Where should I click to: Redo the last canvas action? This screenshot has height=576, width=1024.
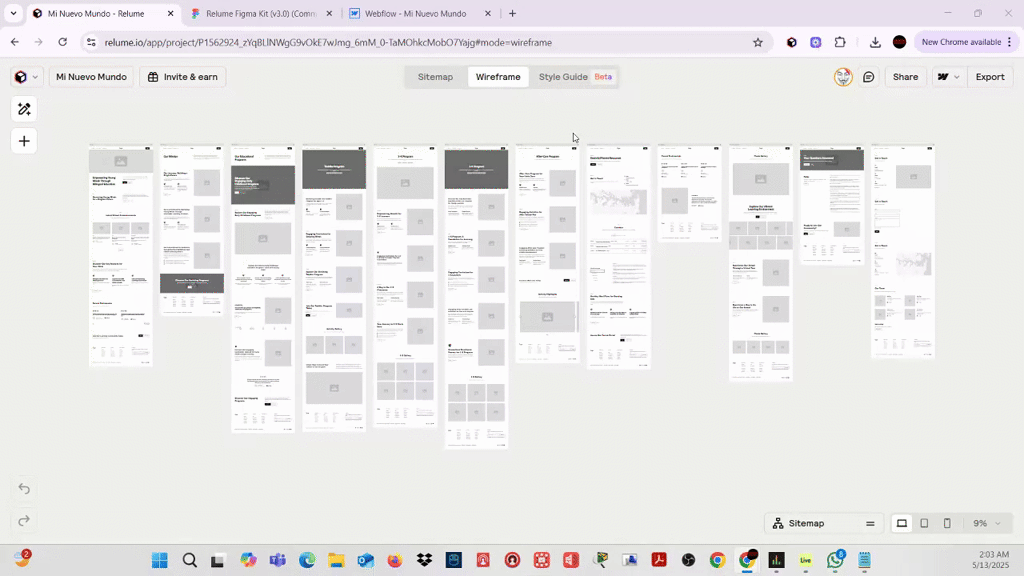24,520
